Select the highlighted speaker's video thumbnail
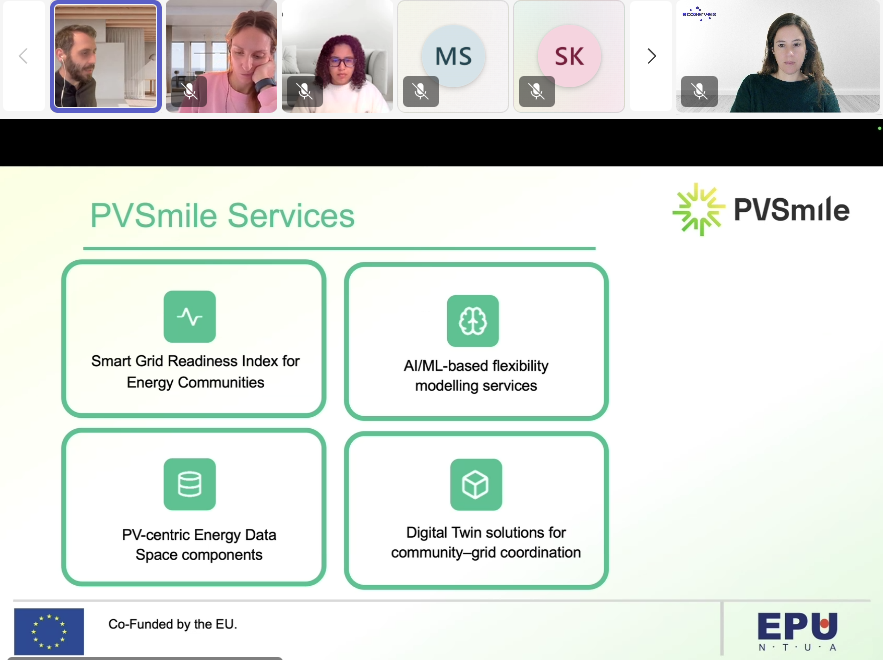The width and height of the screenshot is (883, 660). click(x=105, y=56)
